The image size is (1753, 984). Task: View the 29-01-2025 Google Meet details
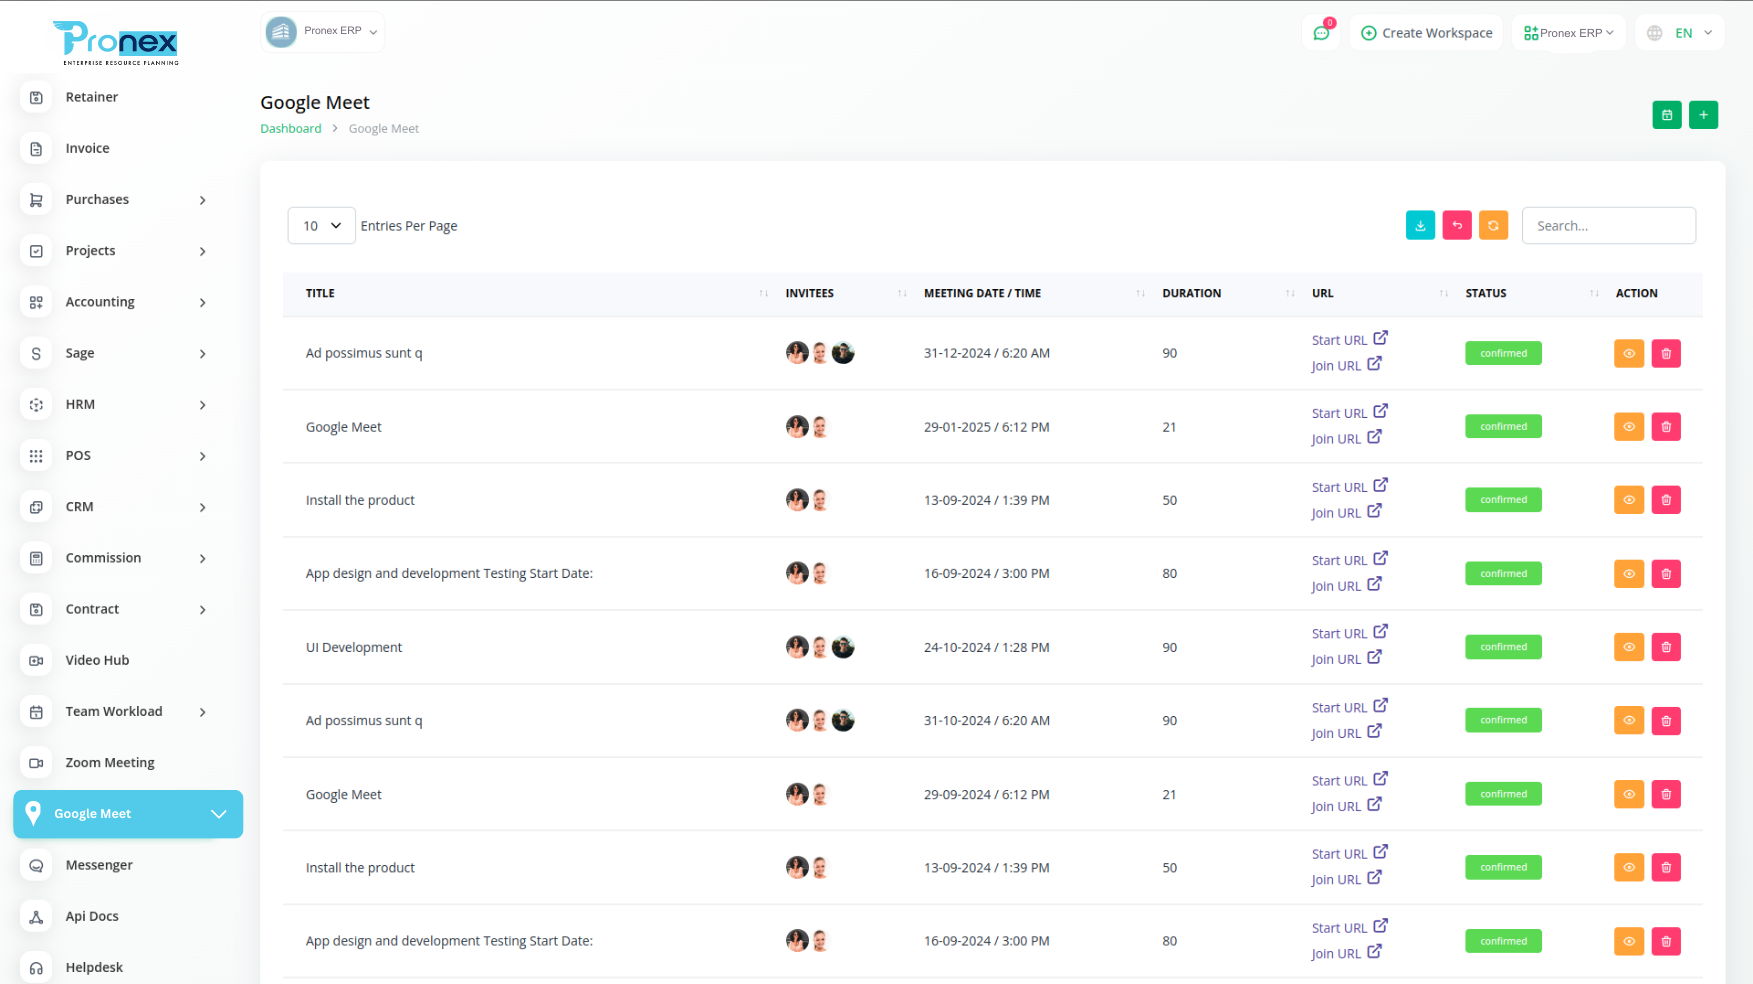1629,427
